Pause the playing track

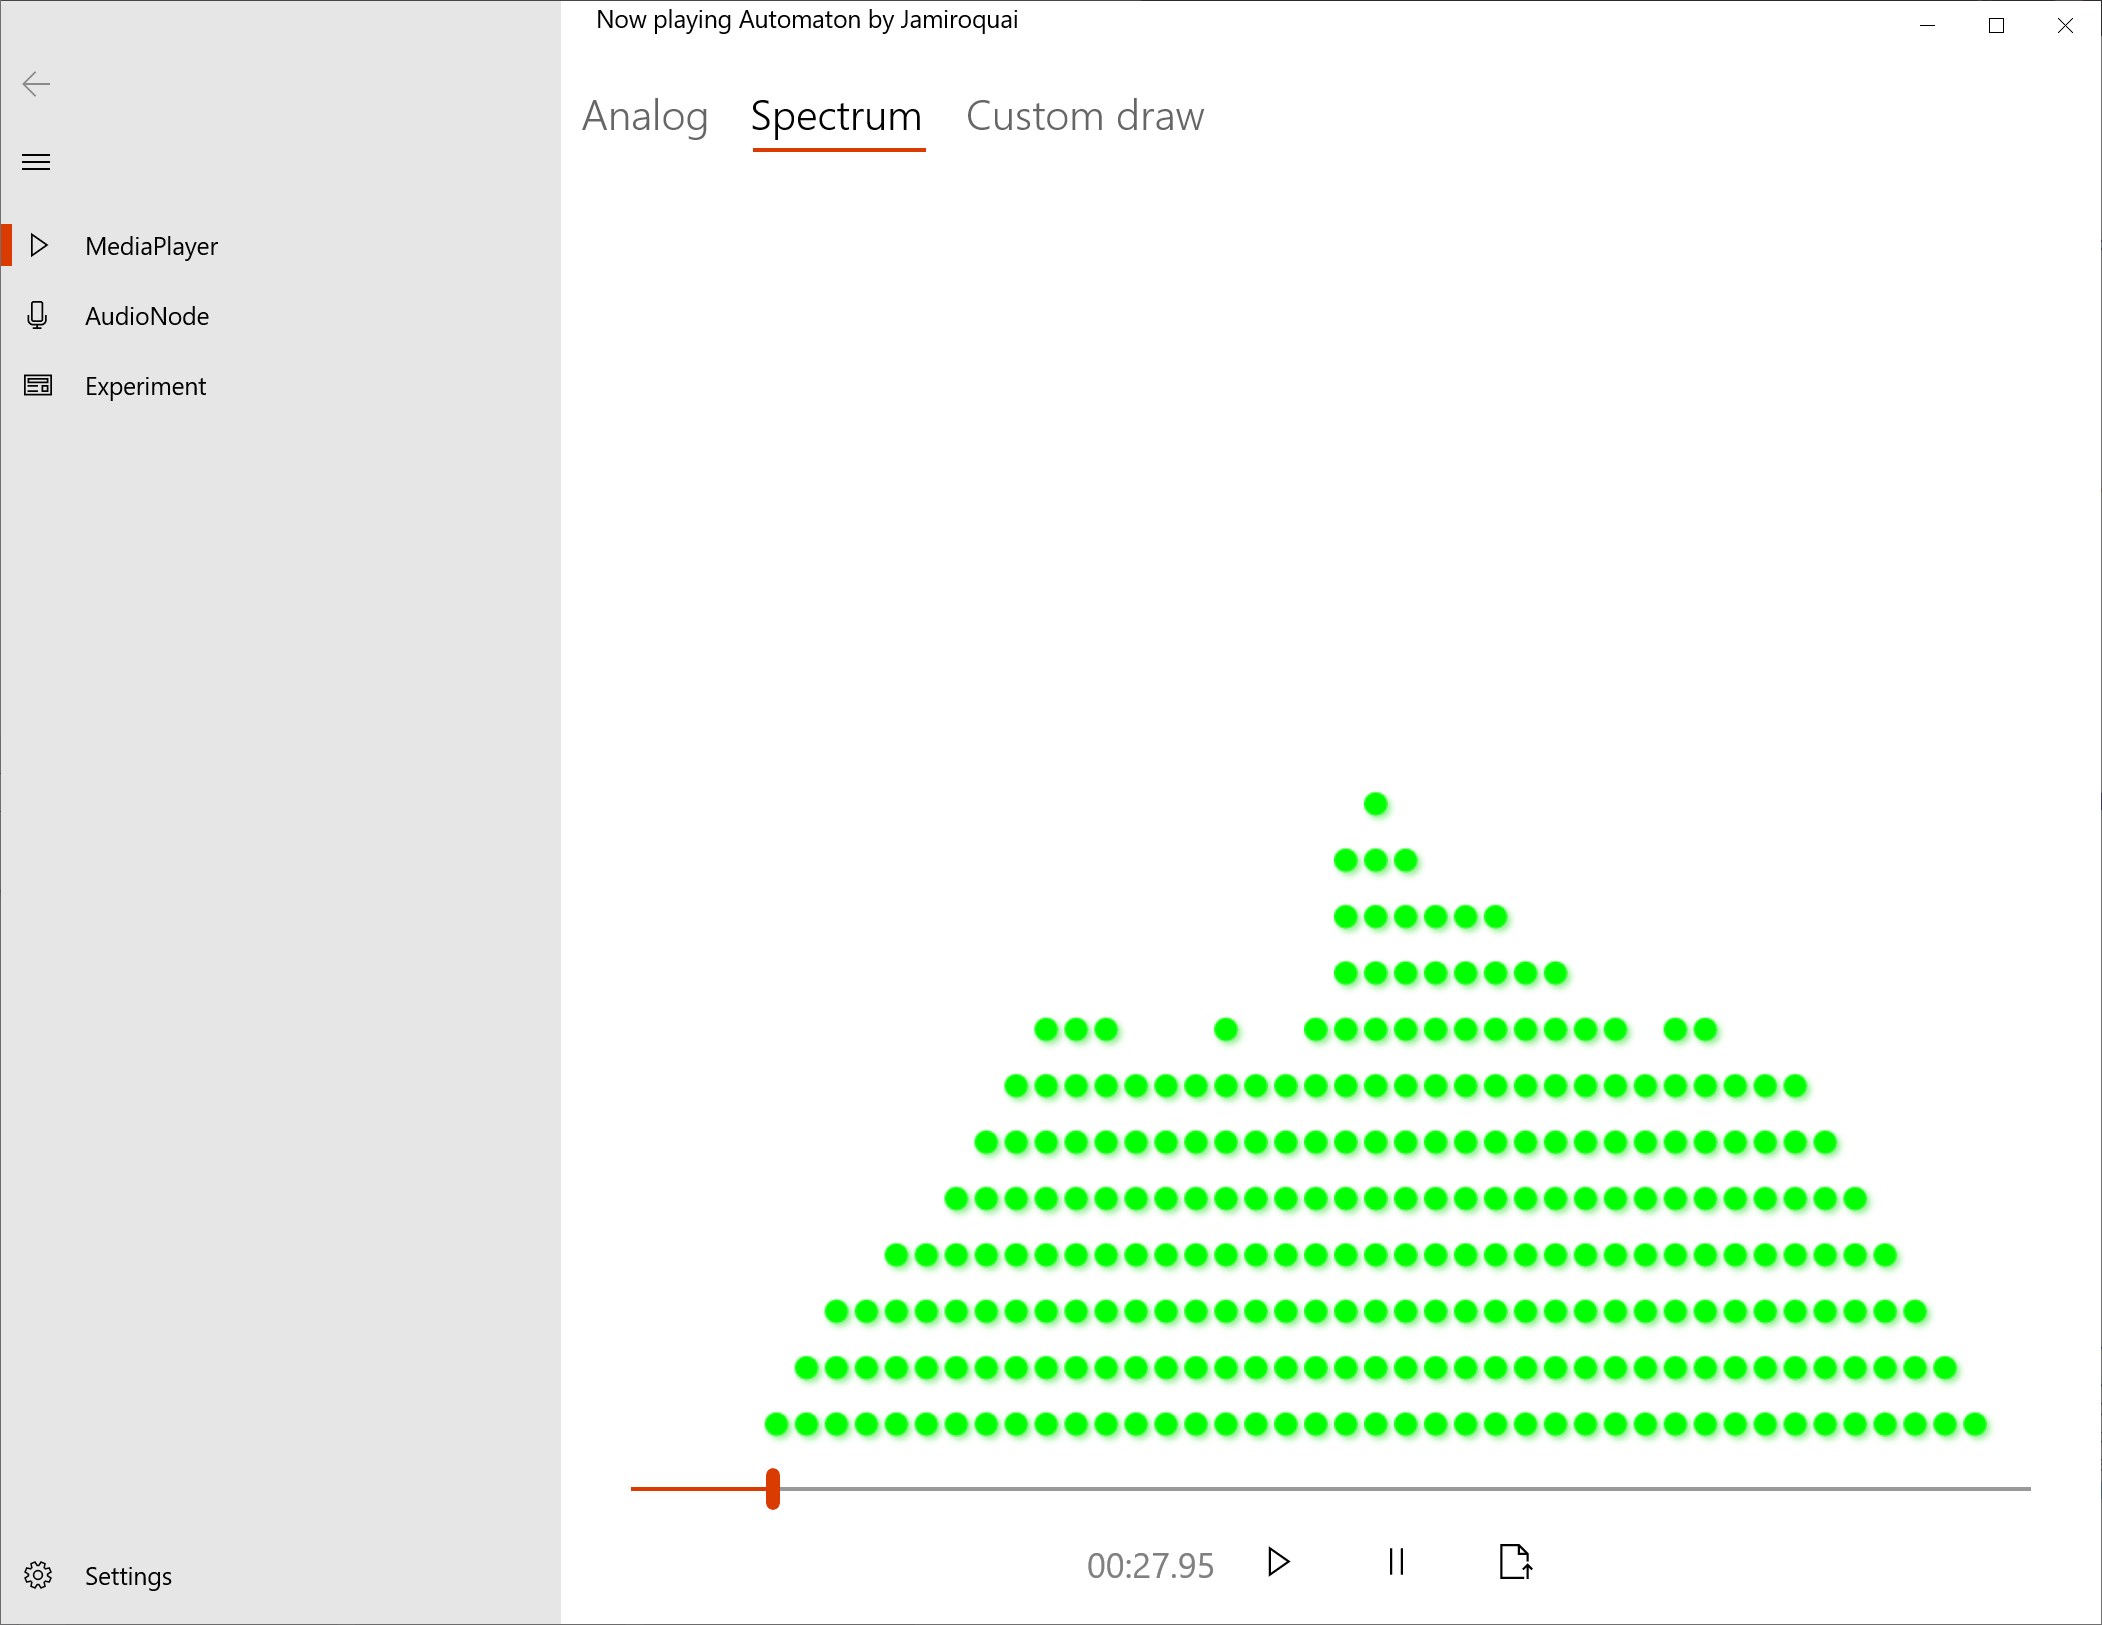1396,1561
